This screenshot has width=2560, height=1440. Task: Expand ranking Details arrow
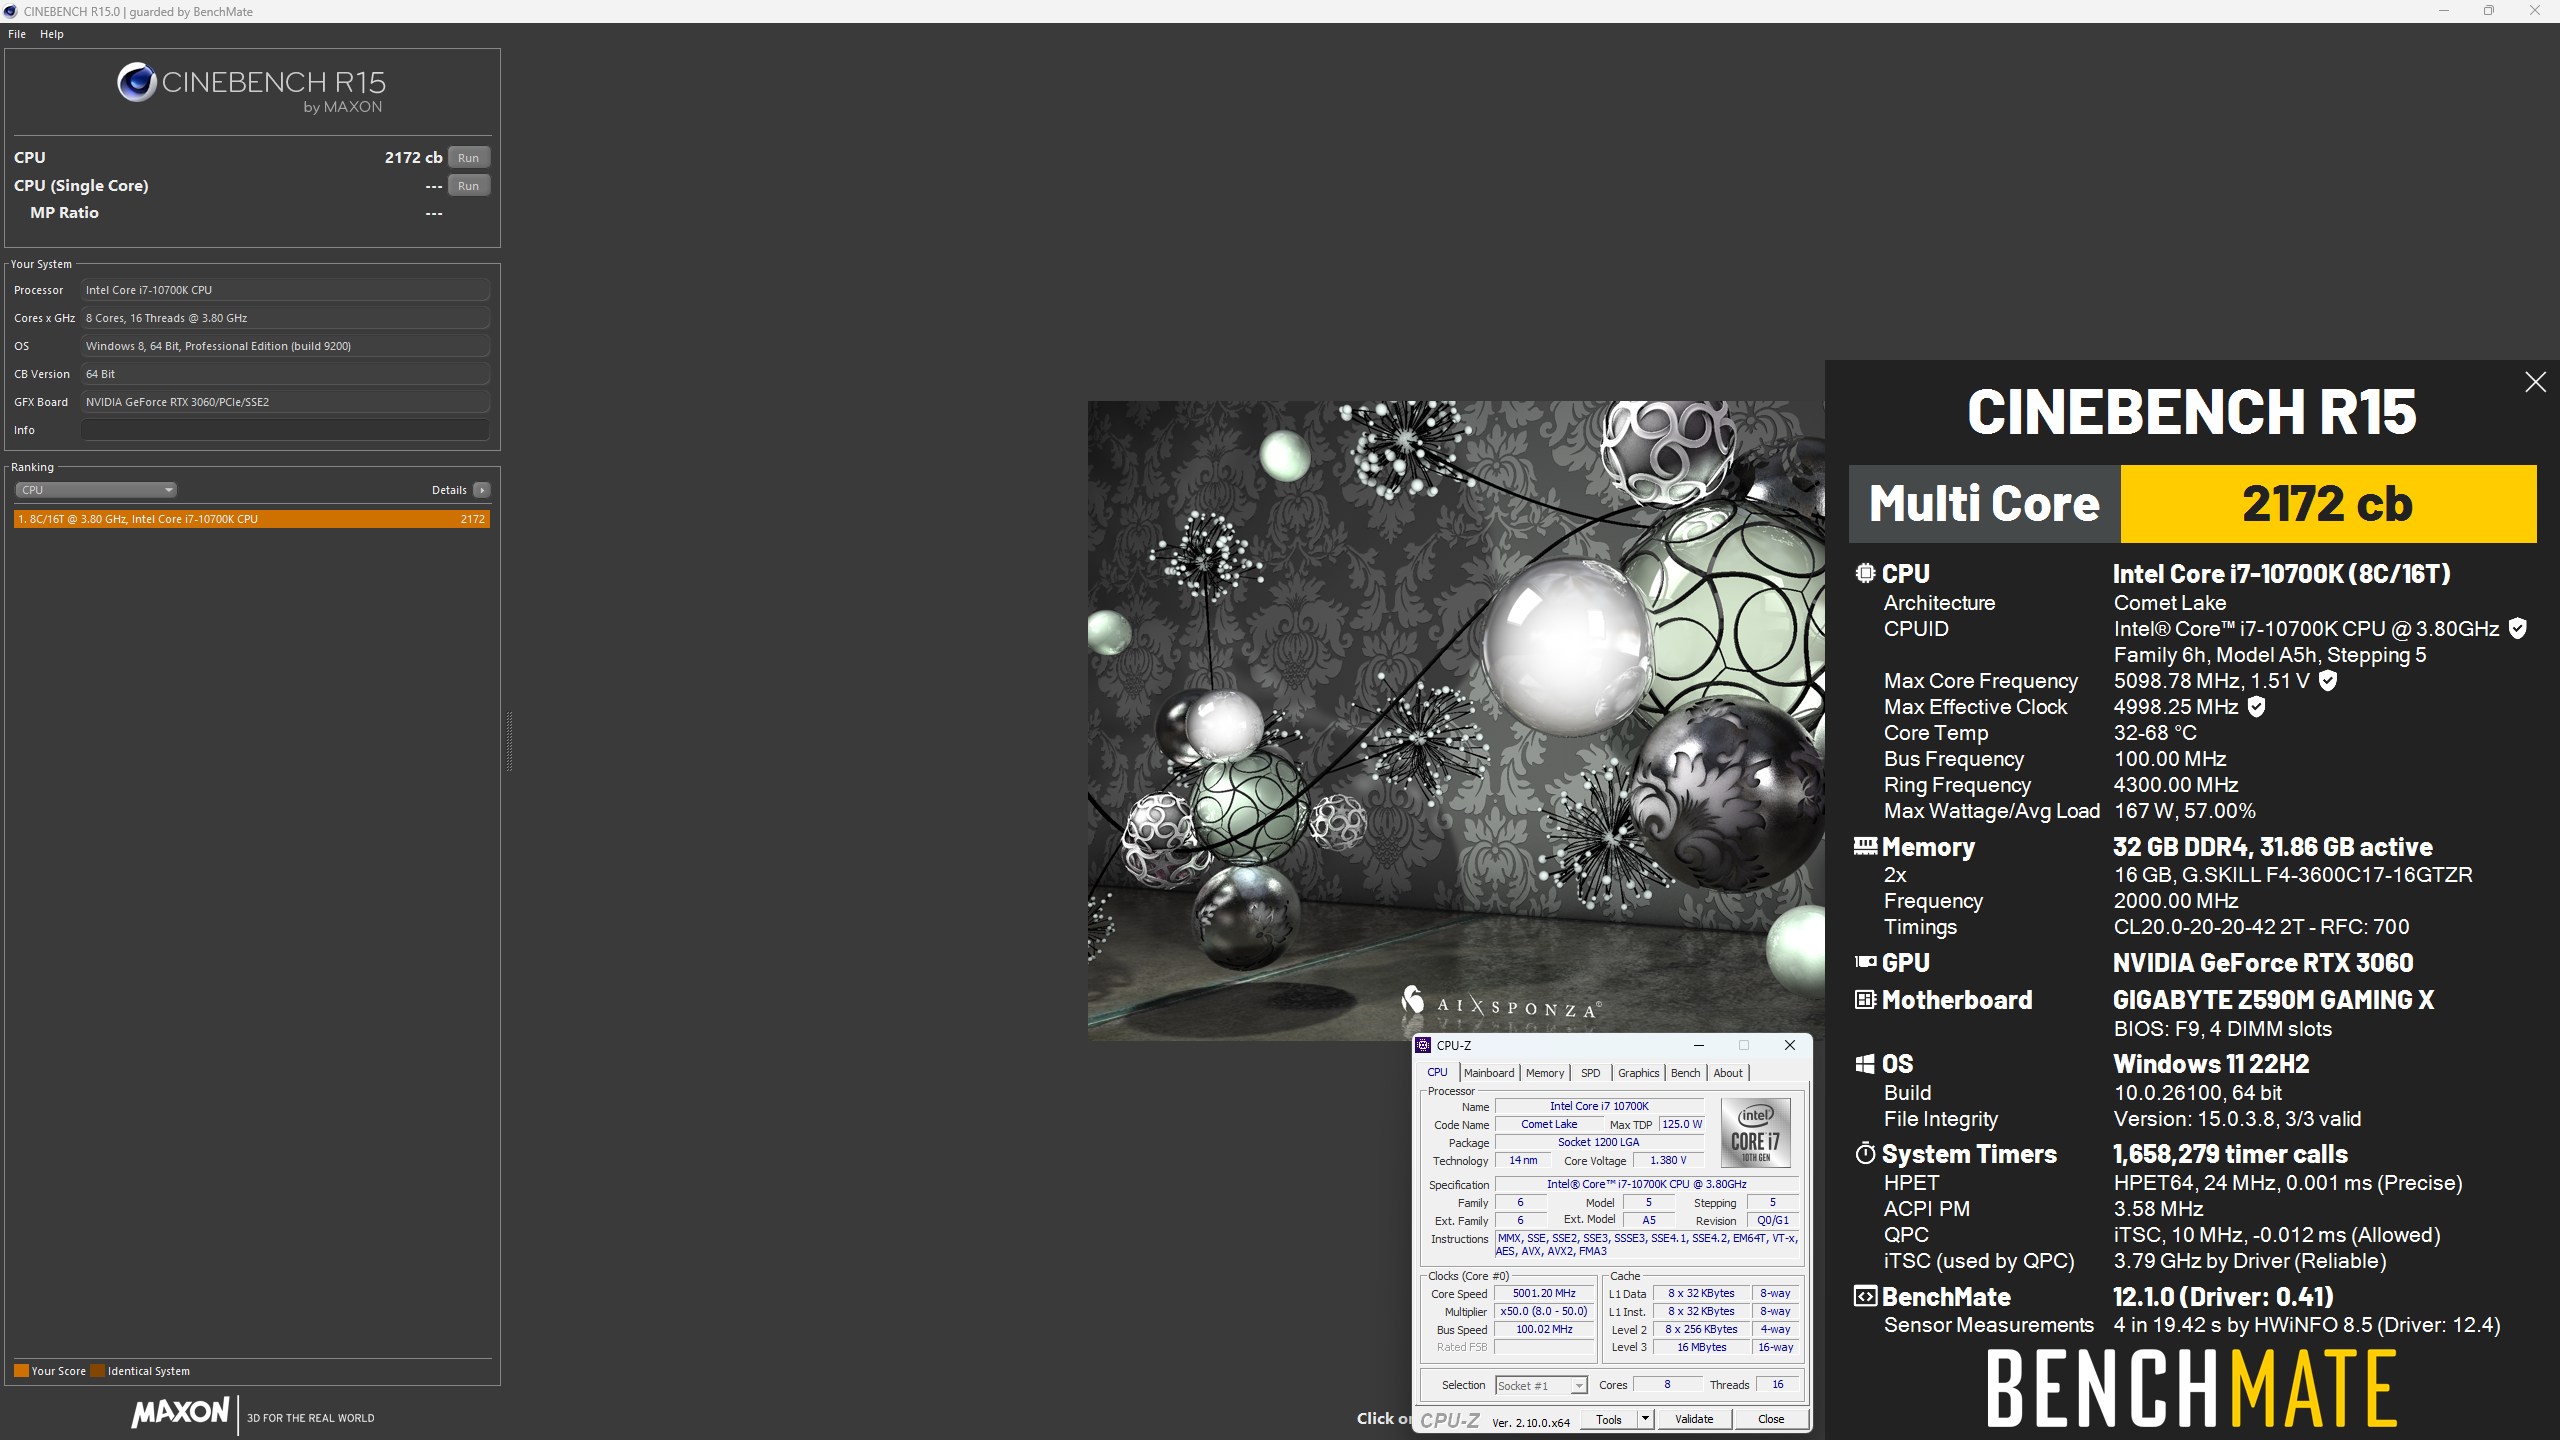(482, 490)
